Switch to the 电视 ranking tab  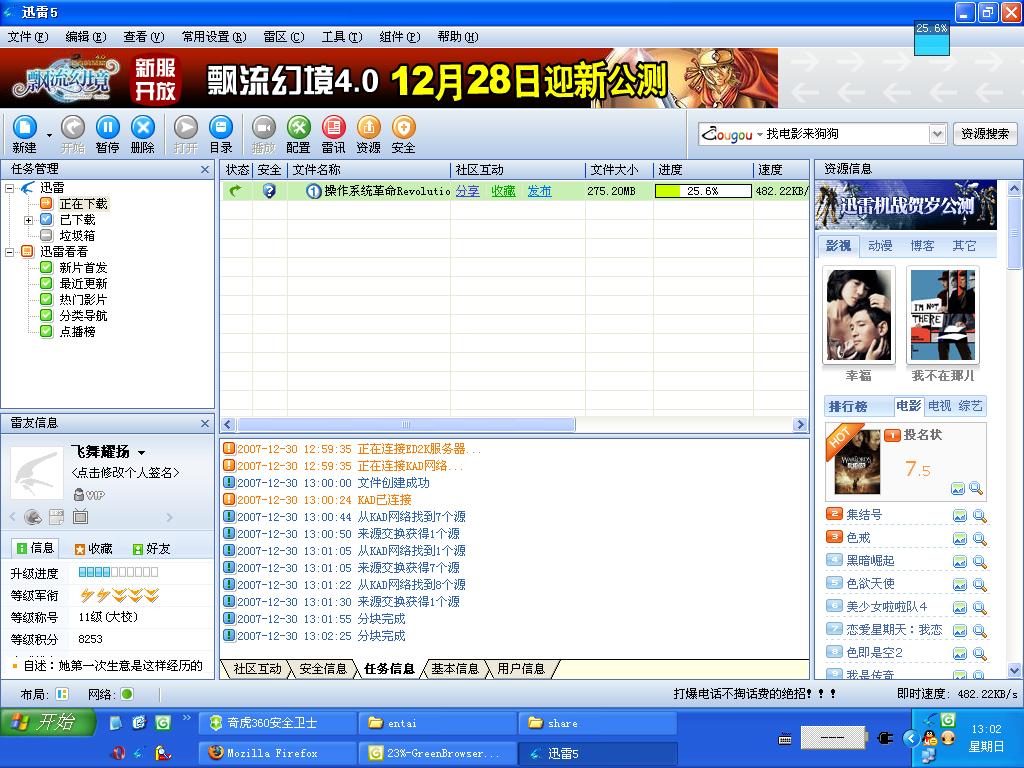click(x=939, y=406)
